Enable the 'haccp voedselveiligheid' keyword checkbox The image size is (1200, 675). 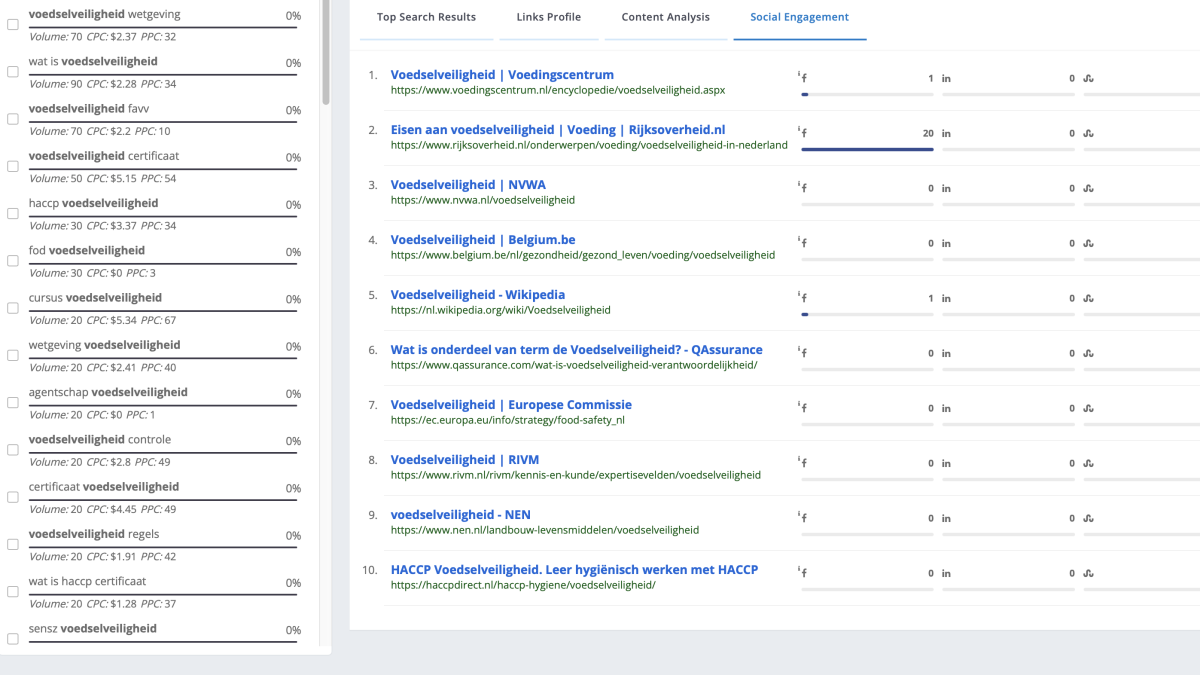[13, 213]
